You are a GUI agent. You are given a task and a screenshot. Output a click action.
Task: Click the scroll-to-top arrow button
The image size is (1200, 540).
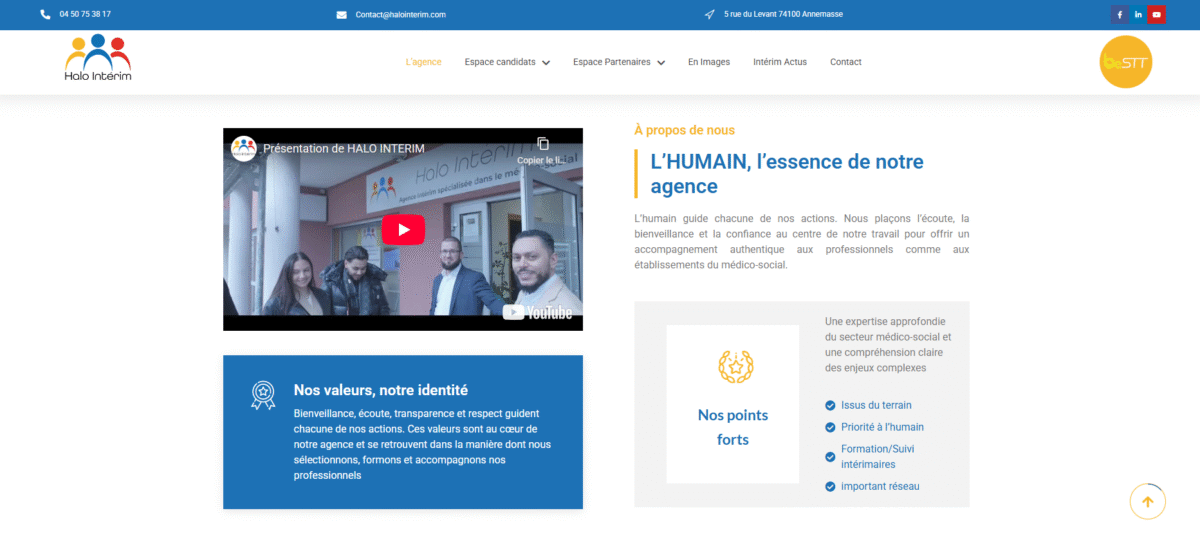point(1148,501)
